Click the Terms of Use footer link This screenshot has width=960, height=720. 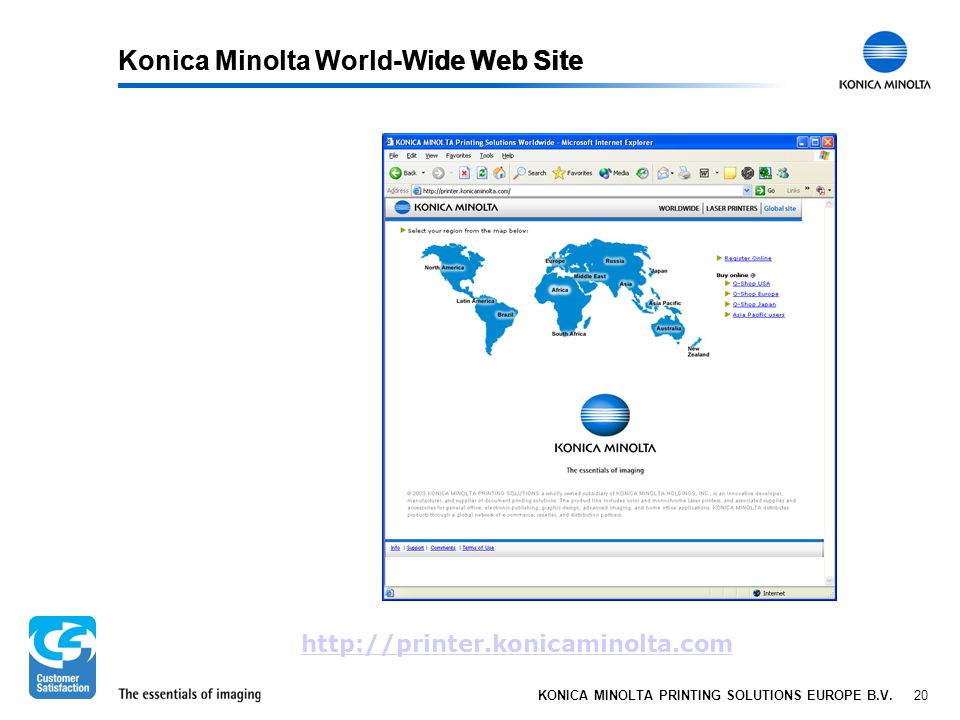point(478,548)
